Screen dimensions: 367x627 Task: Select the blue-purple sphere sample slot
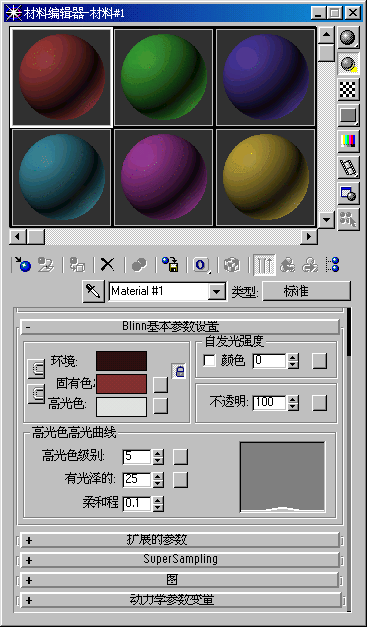[x=265, y=77]
